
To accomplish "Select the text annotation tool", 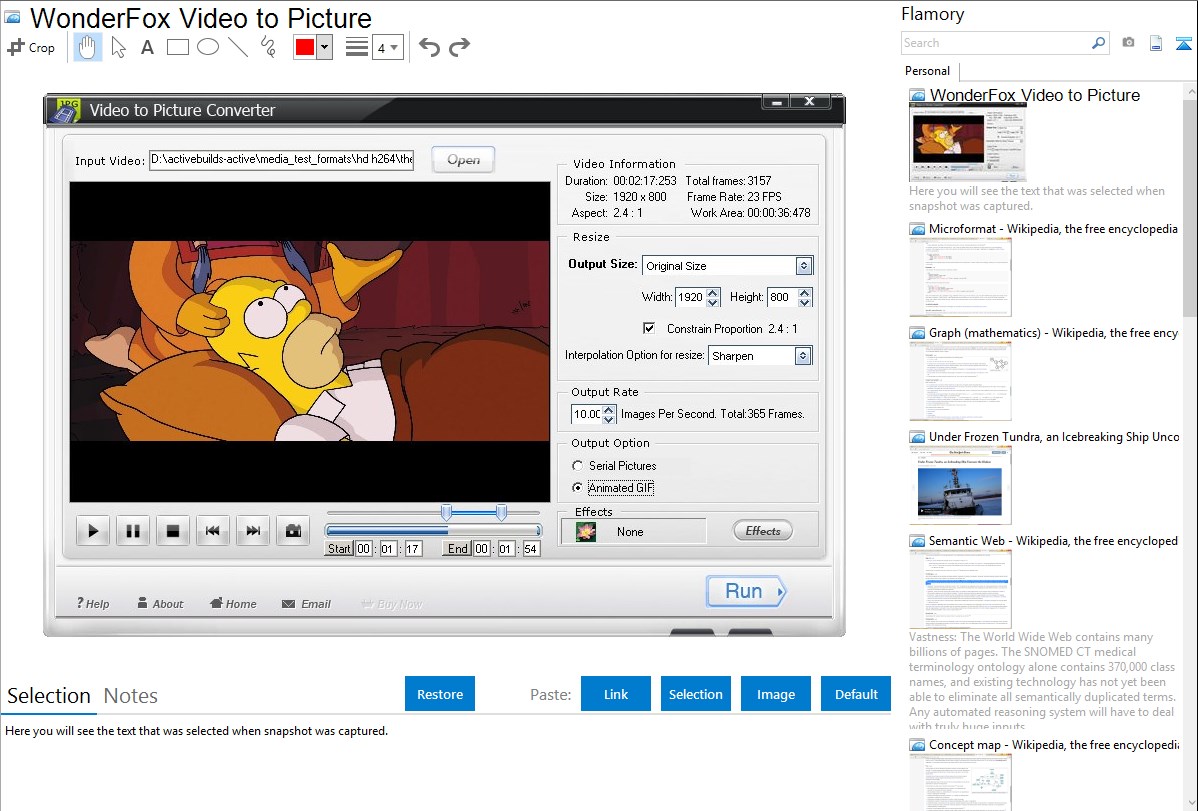I will tap(147, 47).
